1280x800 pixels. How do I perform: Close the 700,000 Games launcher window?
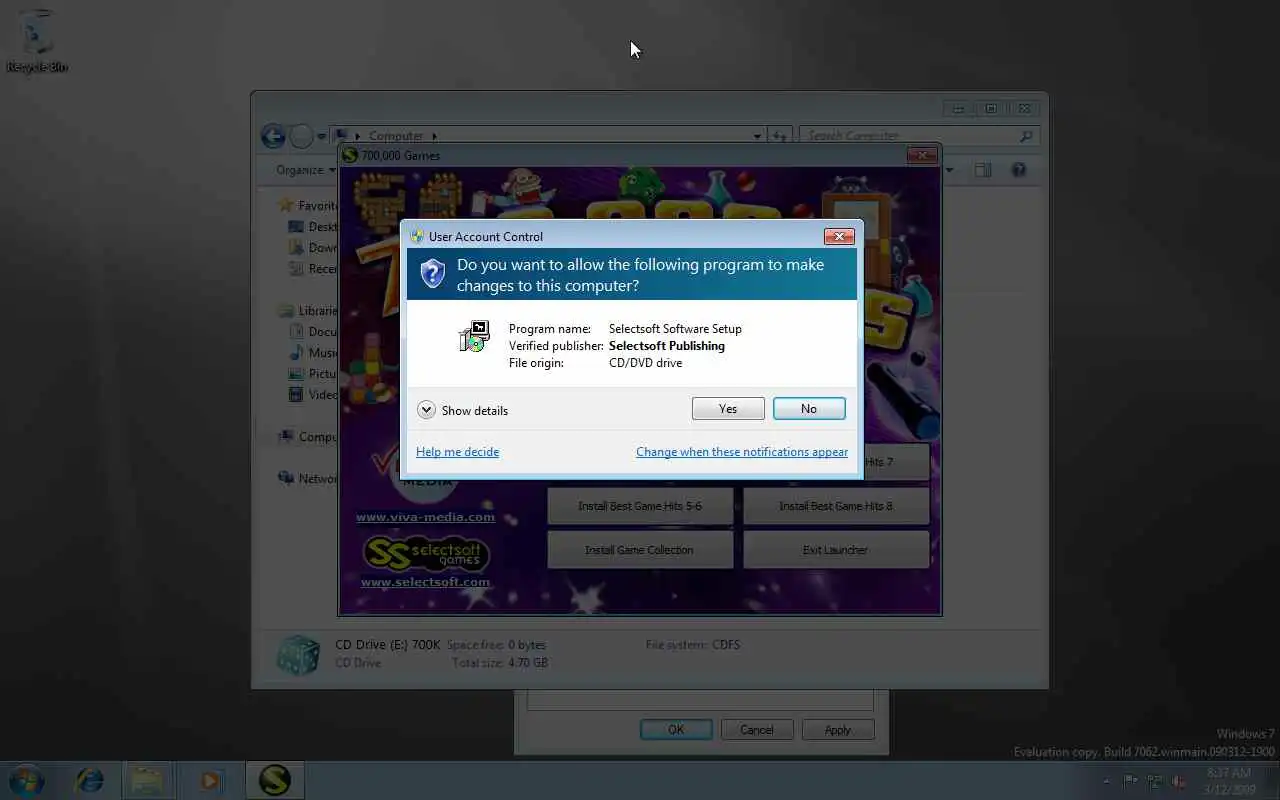(923, 155)
